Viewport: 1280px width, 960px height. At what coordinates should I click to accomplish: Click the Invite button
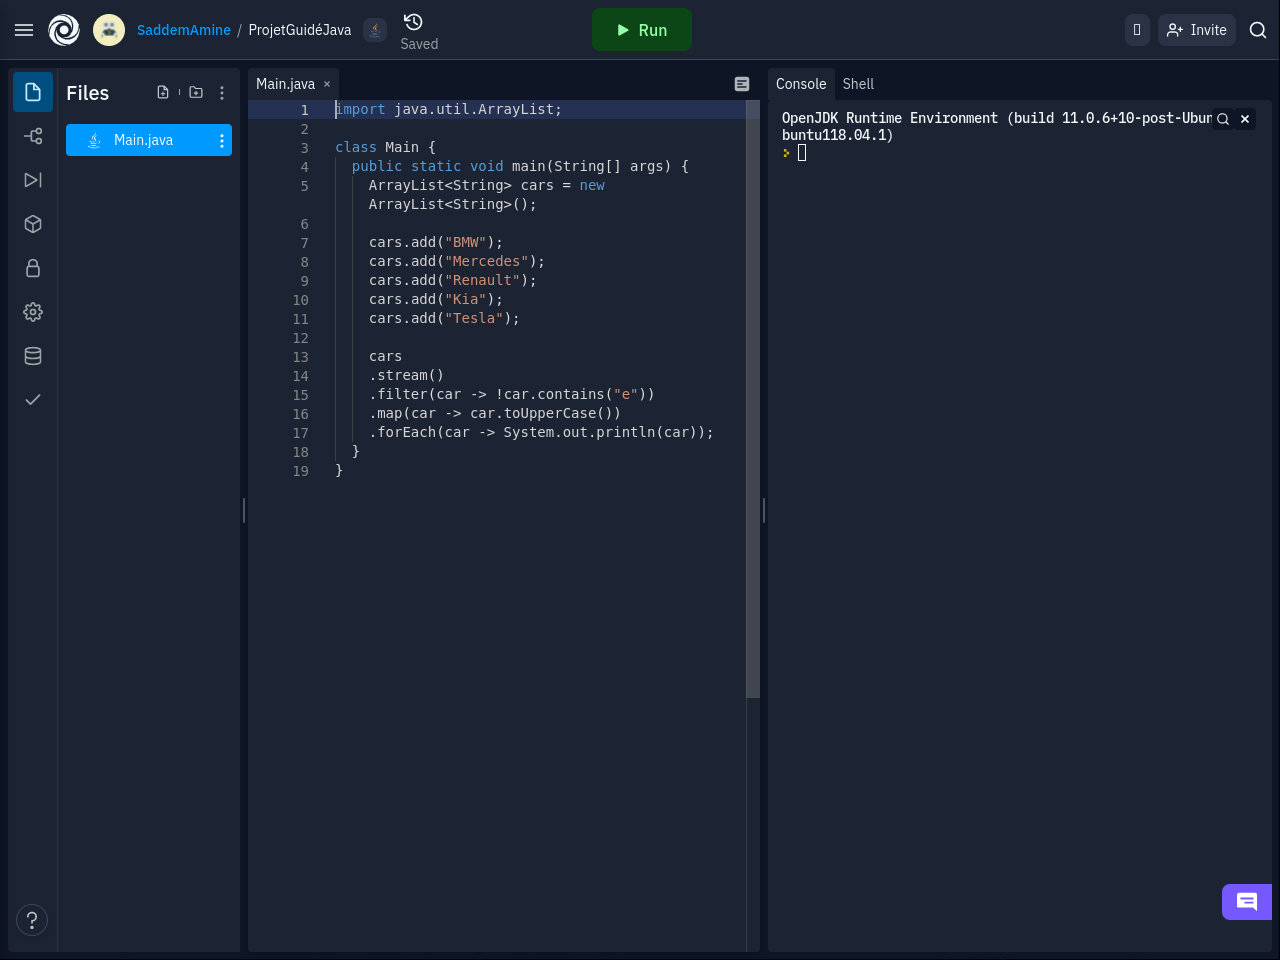point(1197,30)
